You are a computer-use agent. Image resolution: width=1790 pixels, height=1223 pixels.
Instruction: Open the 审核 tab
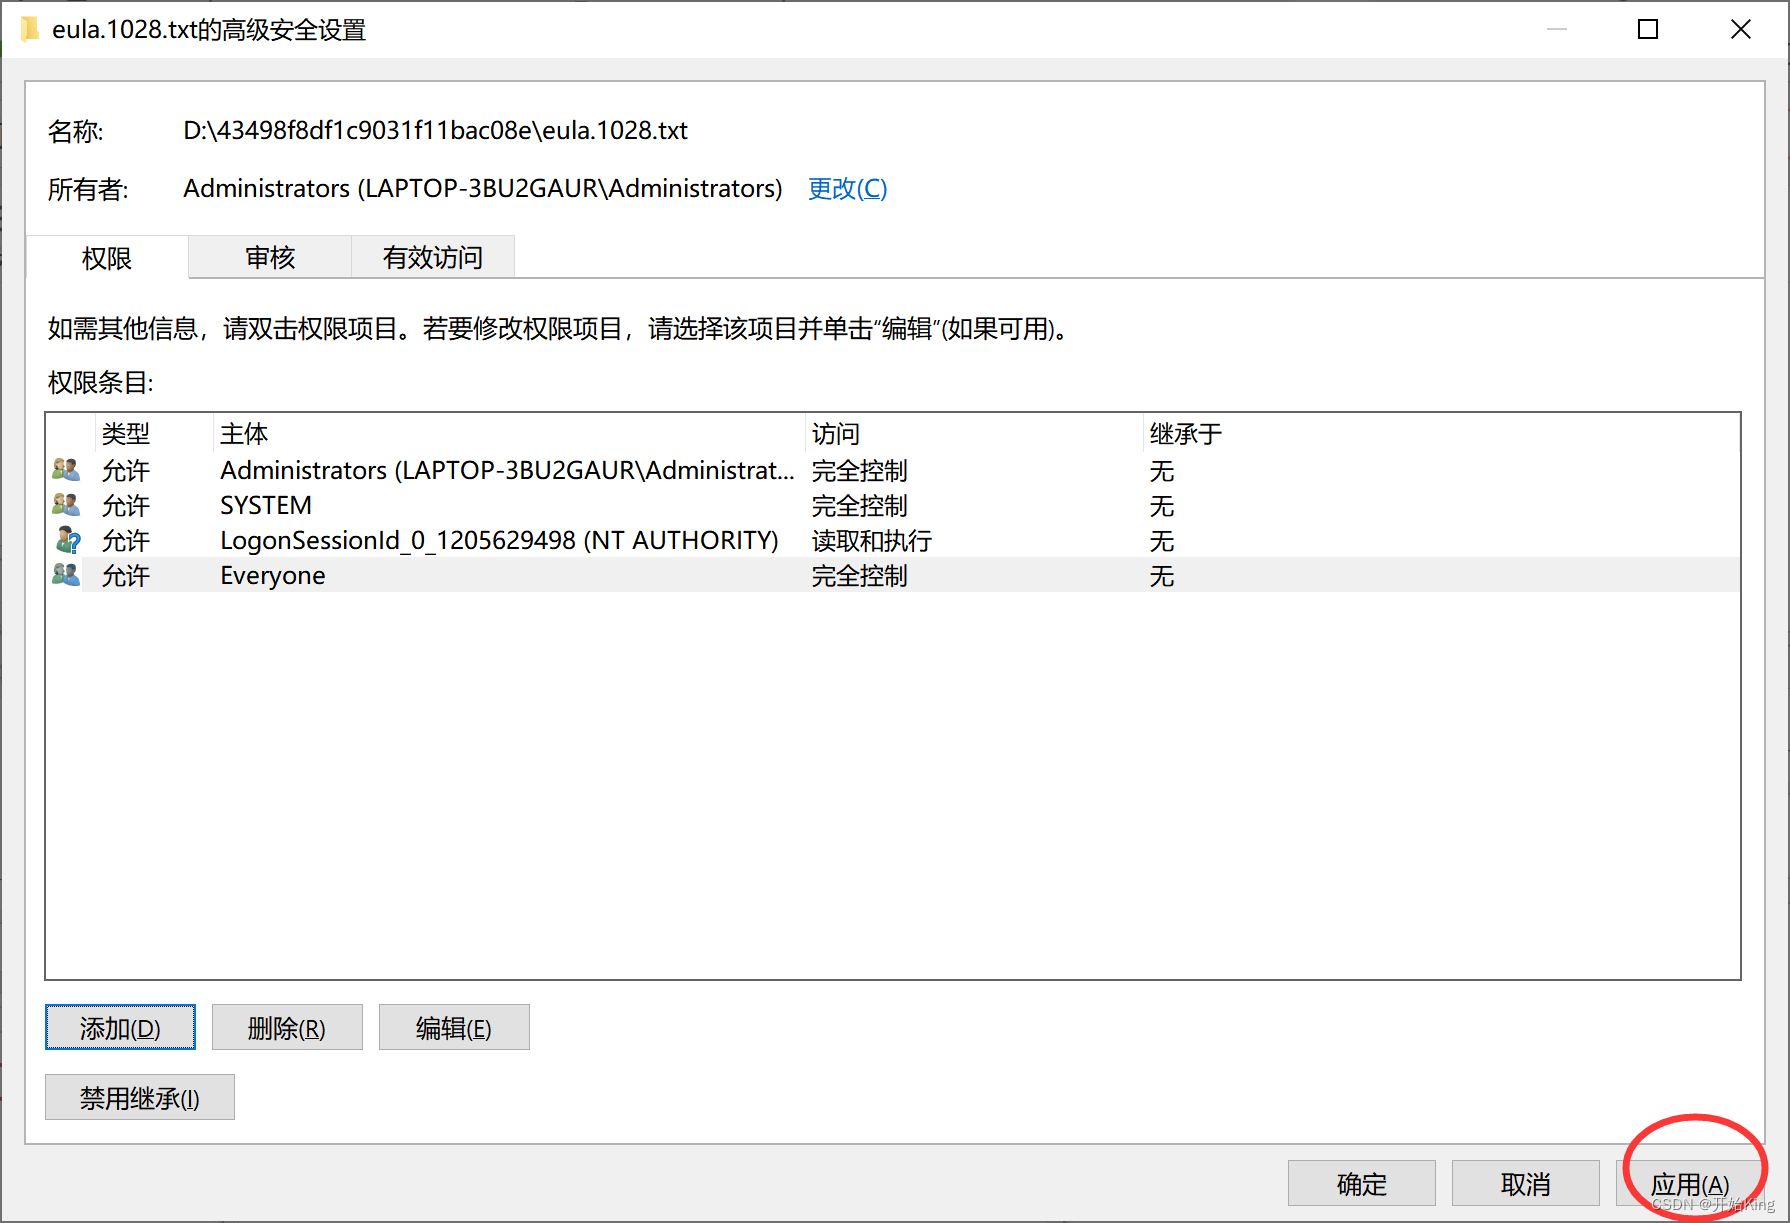click(270, 257)
